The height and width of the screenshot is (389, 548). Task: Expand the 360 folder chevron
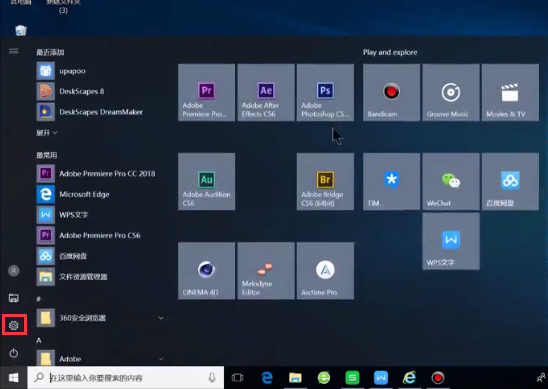(161, 318)
